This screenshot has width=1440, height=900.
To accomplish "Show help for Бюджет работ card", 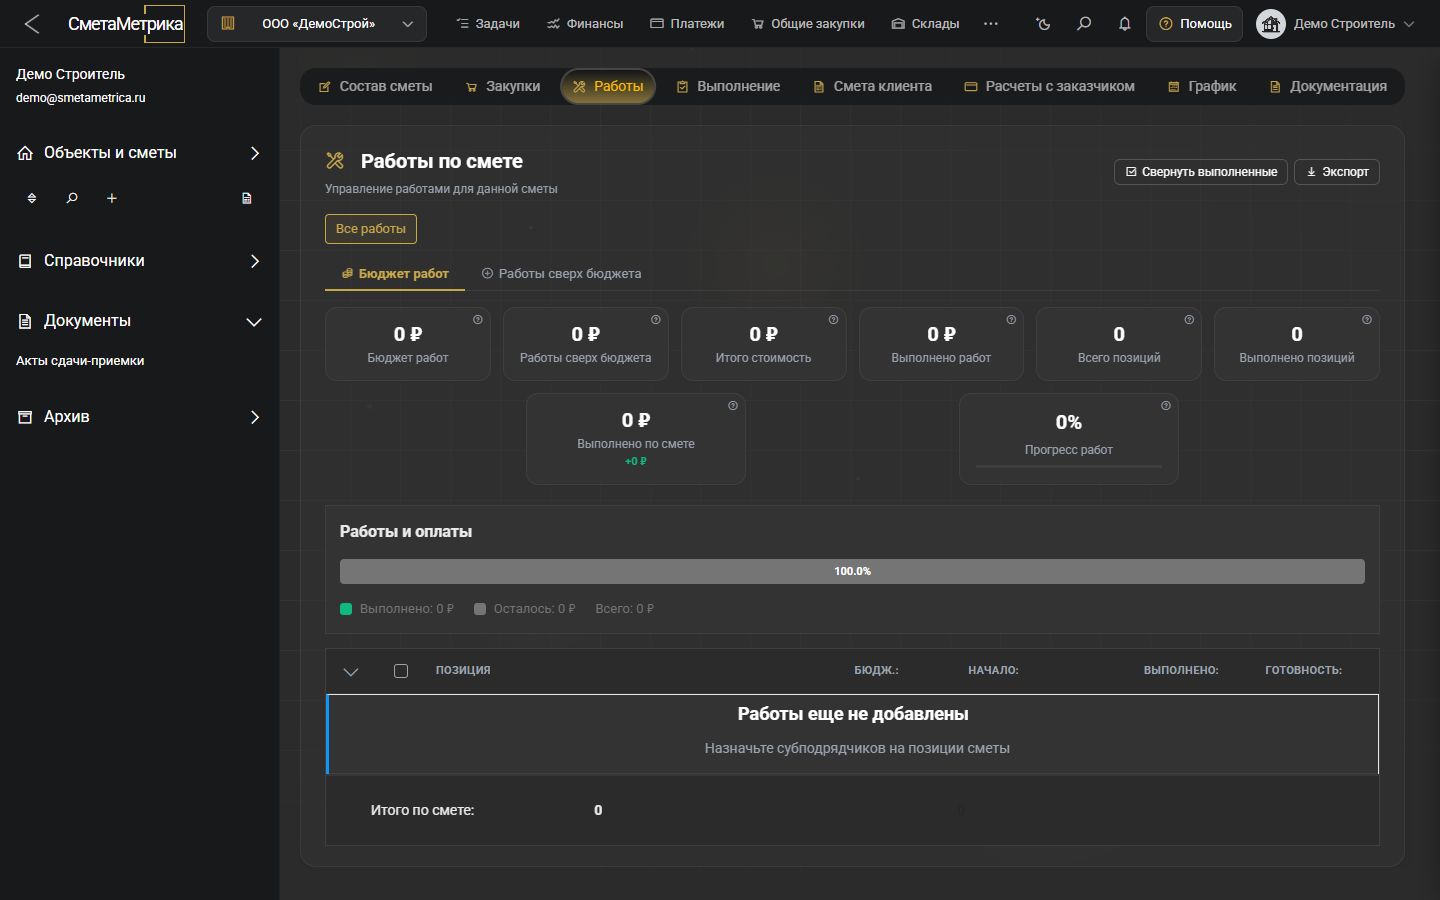I will click(x=478, y=320).
